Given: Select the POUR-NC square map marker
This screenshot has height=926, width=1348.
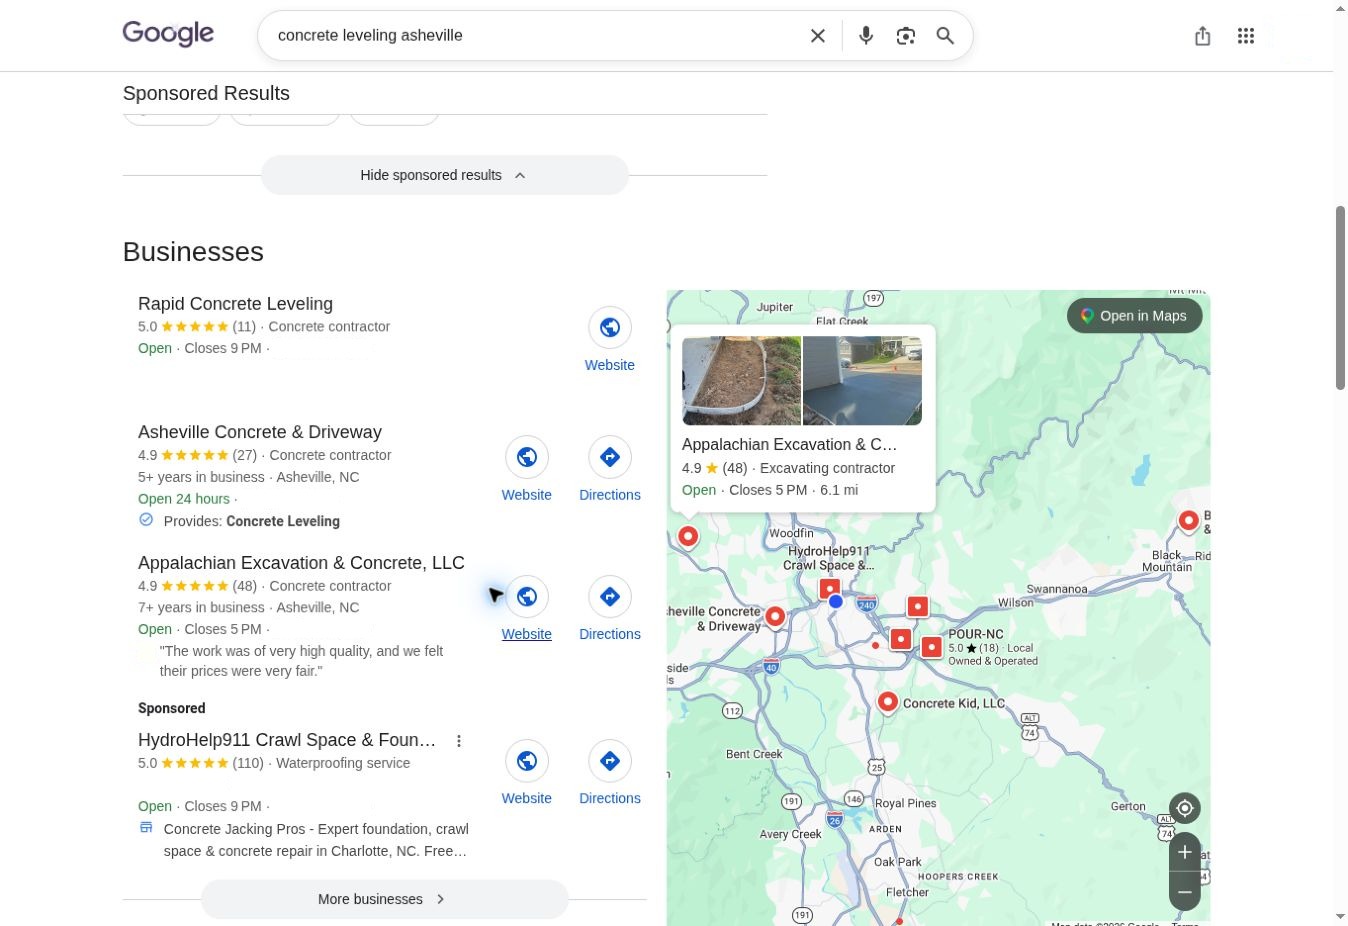Looking at the screenshot, I should (932, 647).
